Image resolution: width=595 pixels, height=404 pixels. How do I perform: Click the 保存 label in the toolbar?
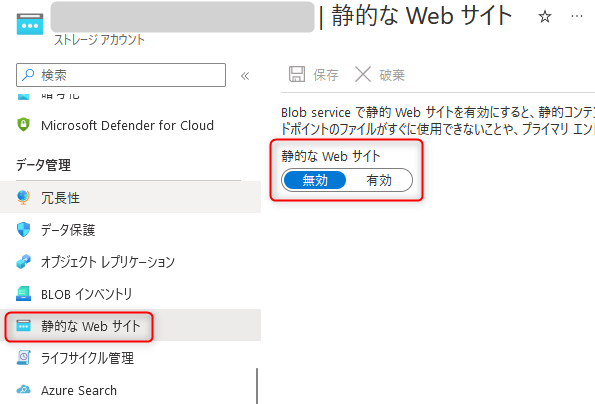(x=326, y=75)
